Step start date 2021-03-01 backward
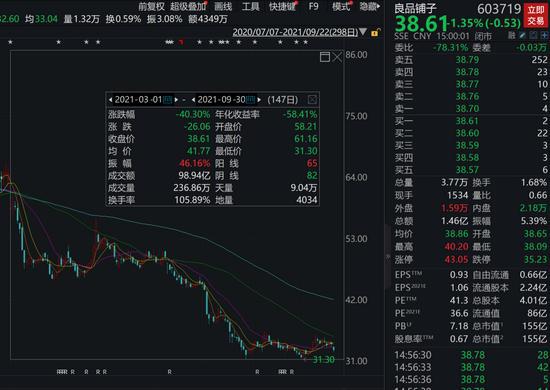Screen dimensions: 550x390 click(x=110, y=100)
